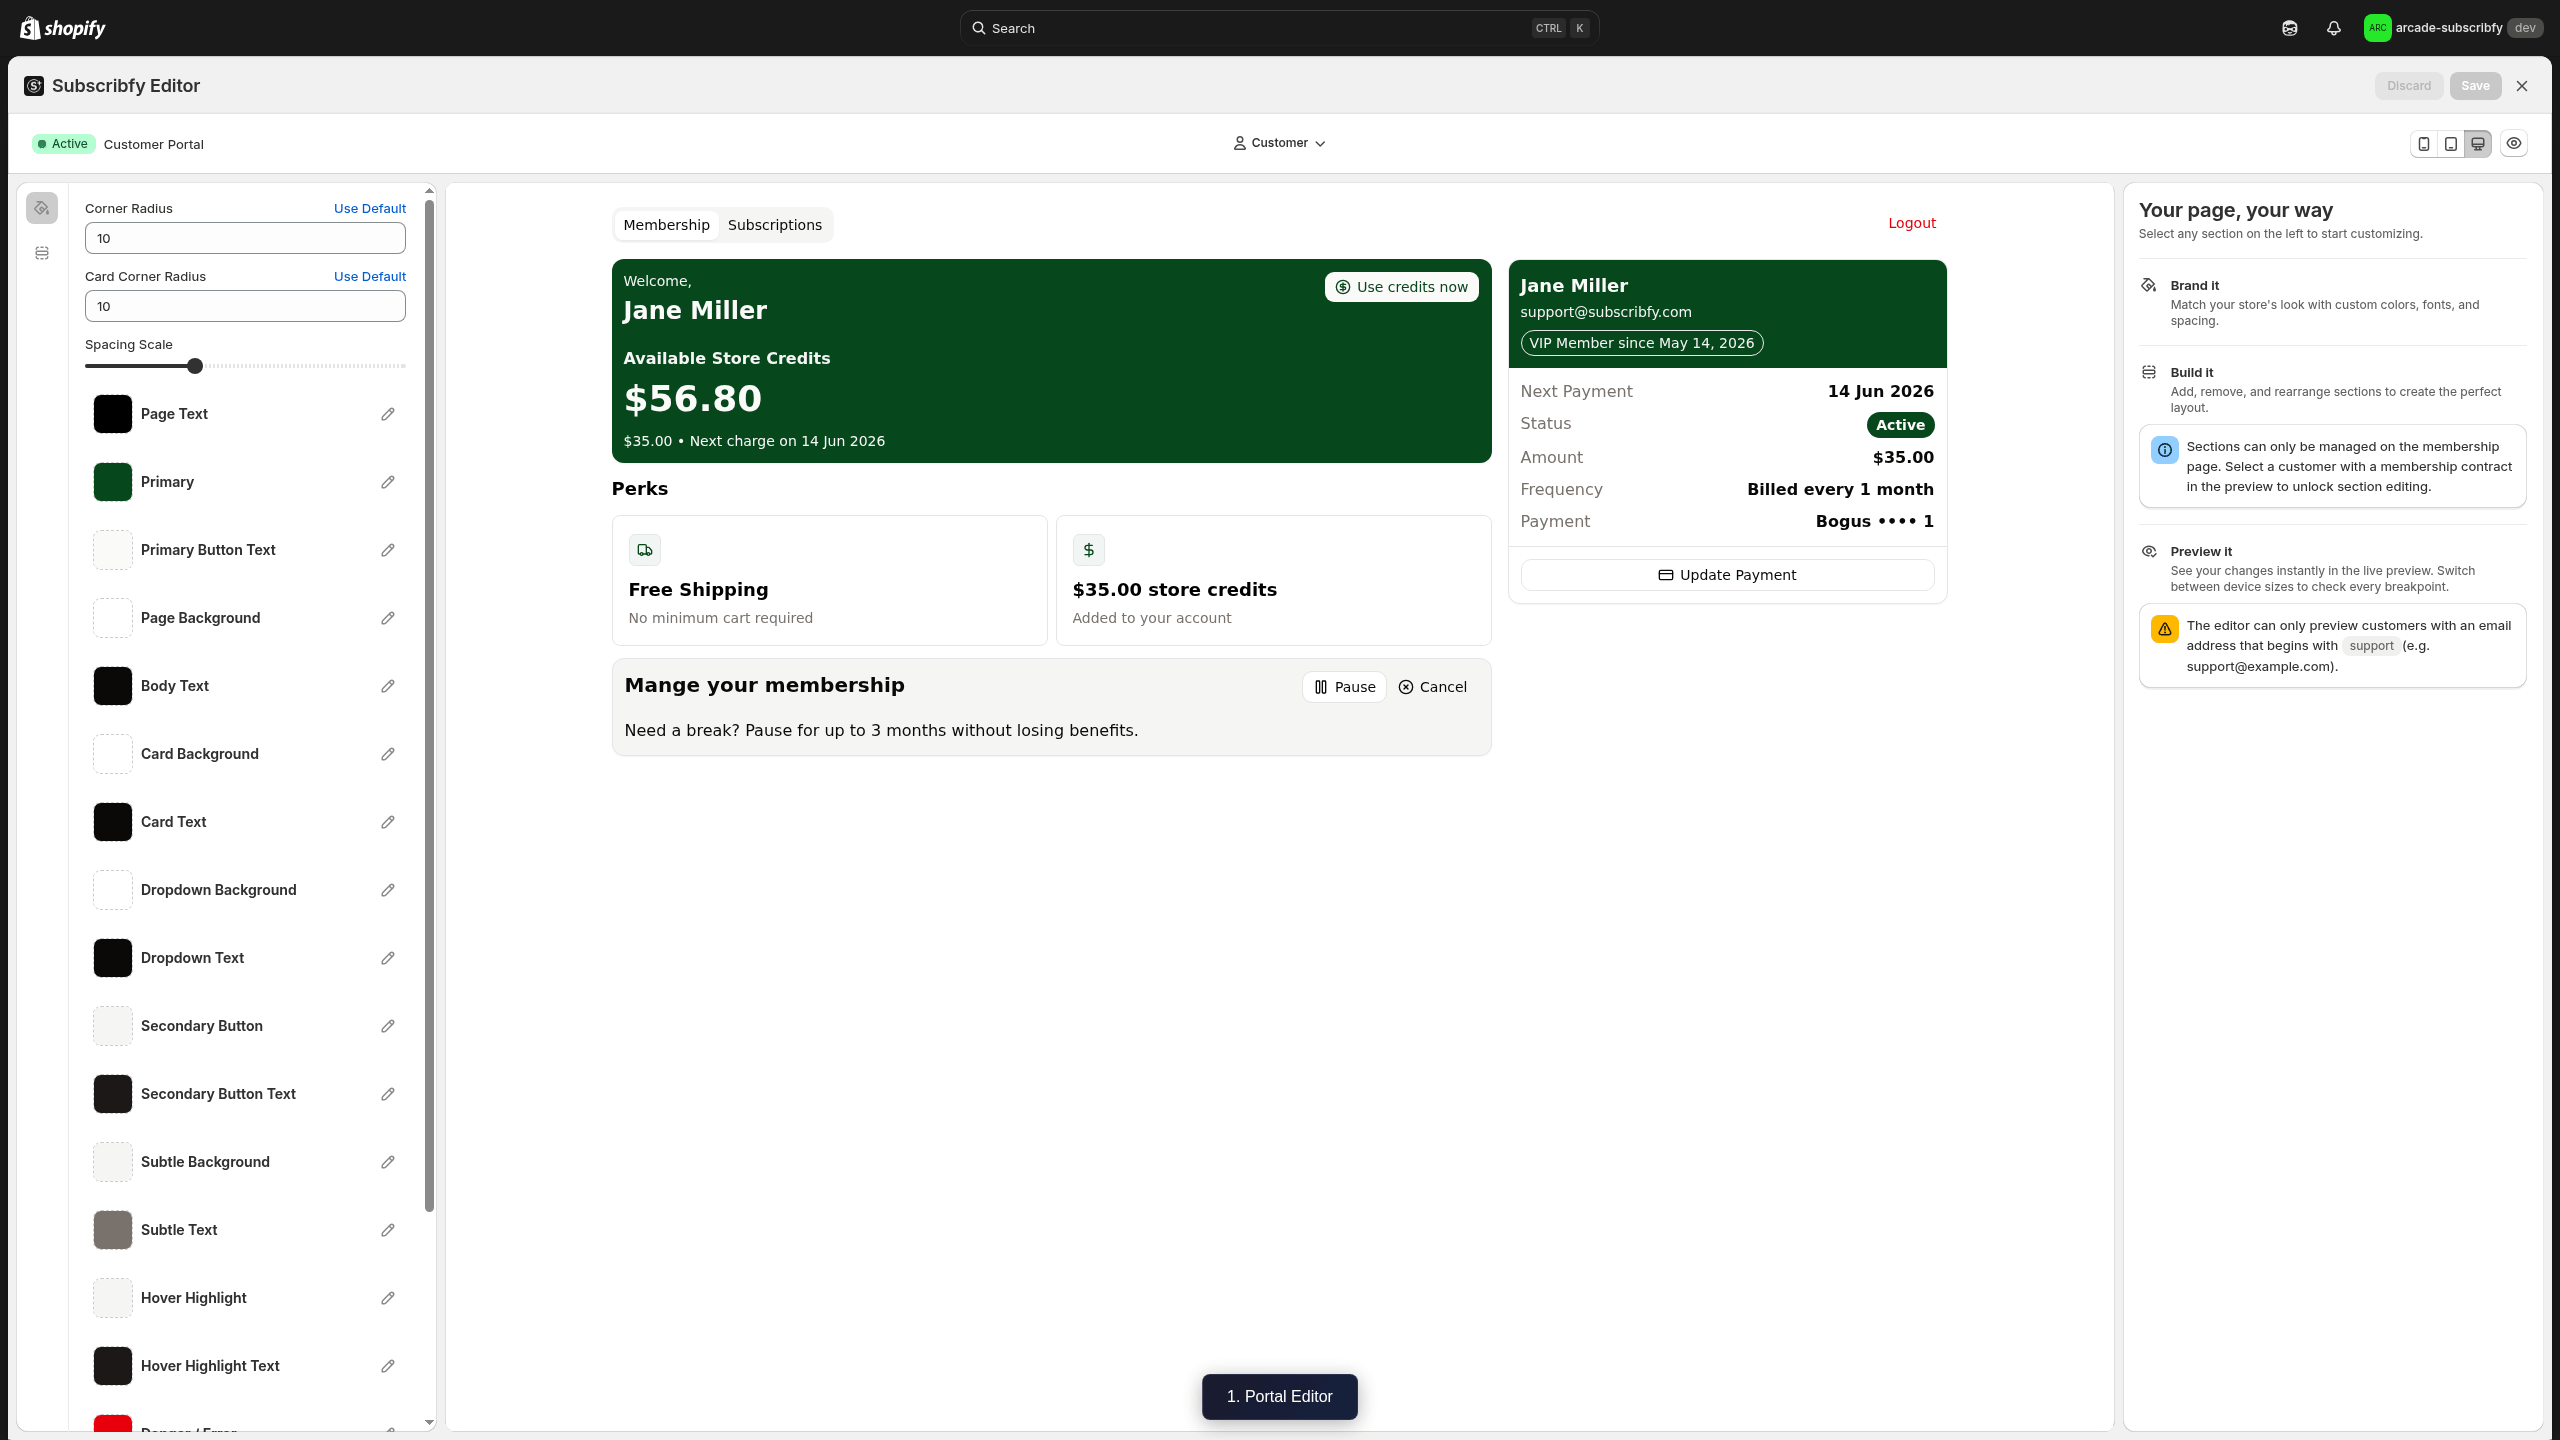Click the Shopify logo
Image resolution: width=2560 pixels, height=1440 pixels.
point(63,28)
